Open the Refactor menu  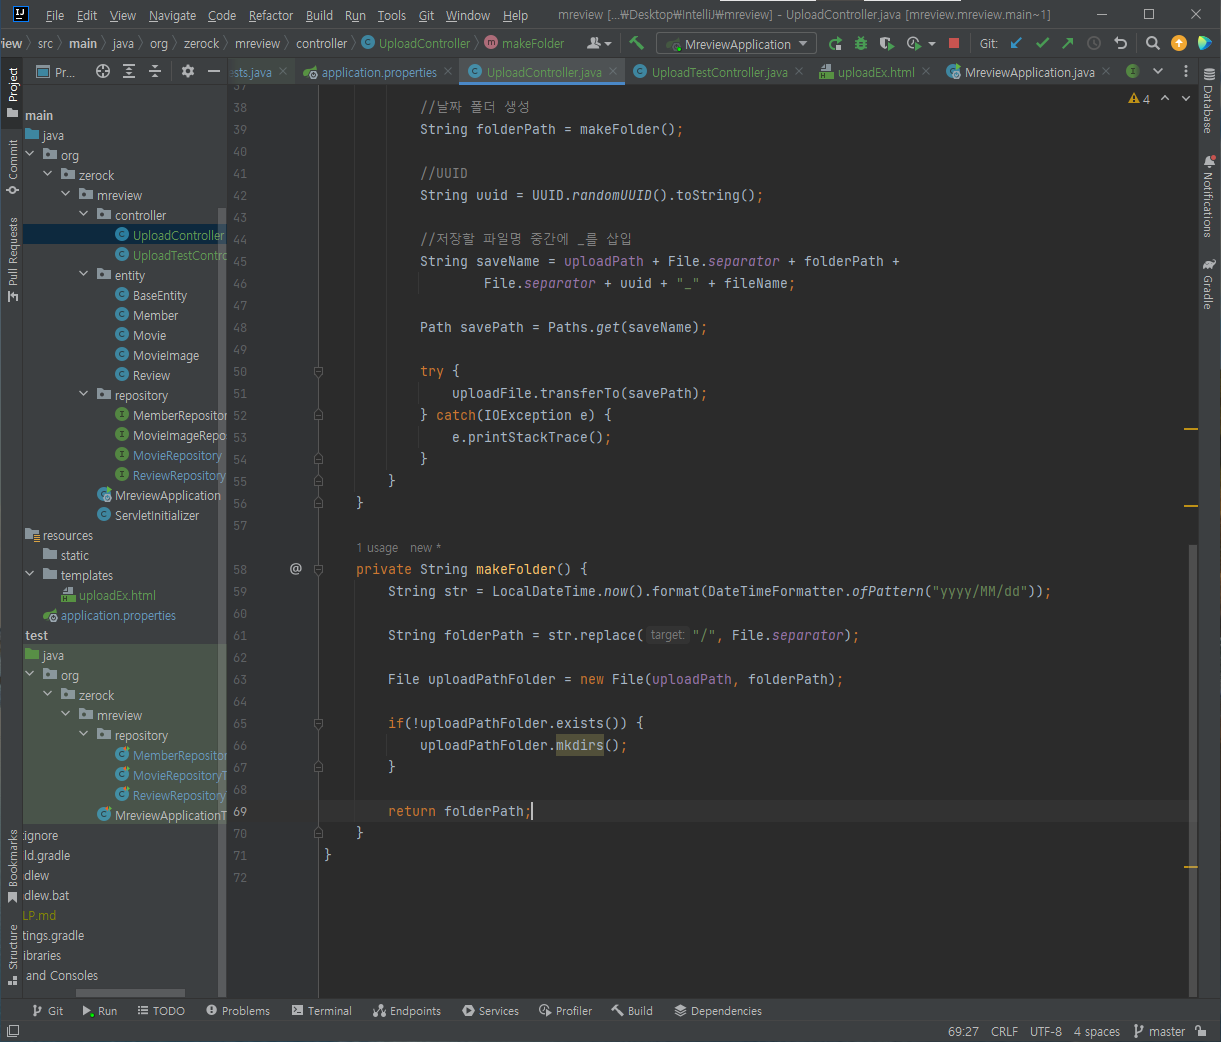(271, 15)
